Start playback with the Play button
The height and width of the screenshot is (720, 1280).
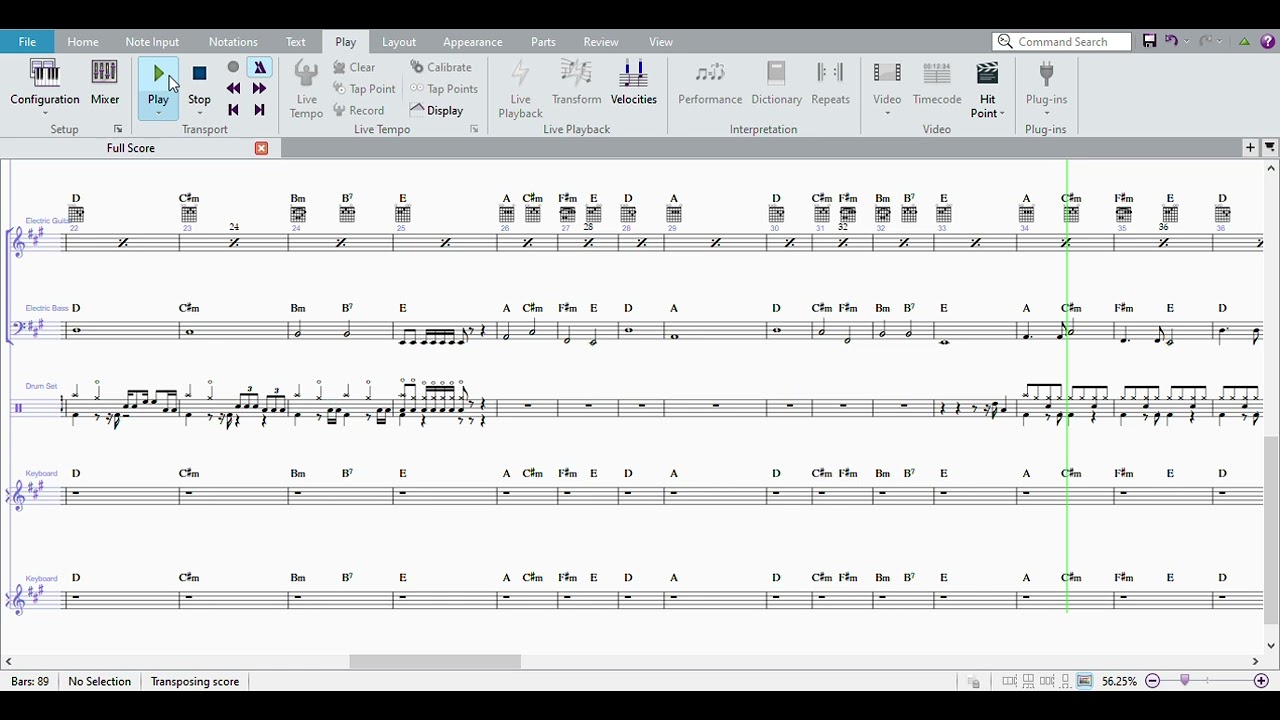(158, 83)
